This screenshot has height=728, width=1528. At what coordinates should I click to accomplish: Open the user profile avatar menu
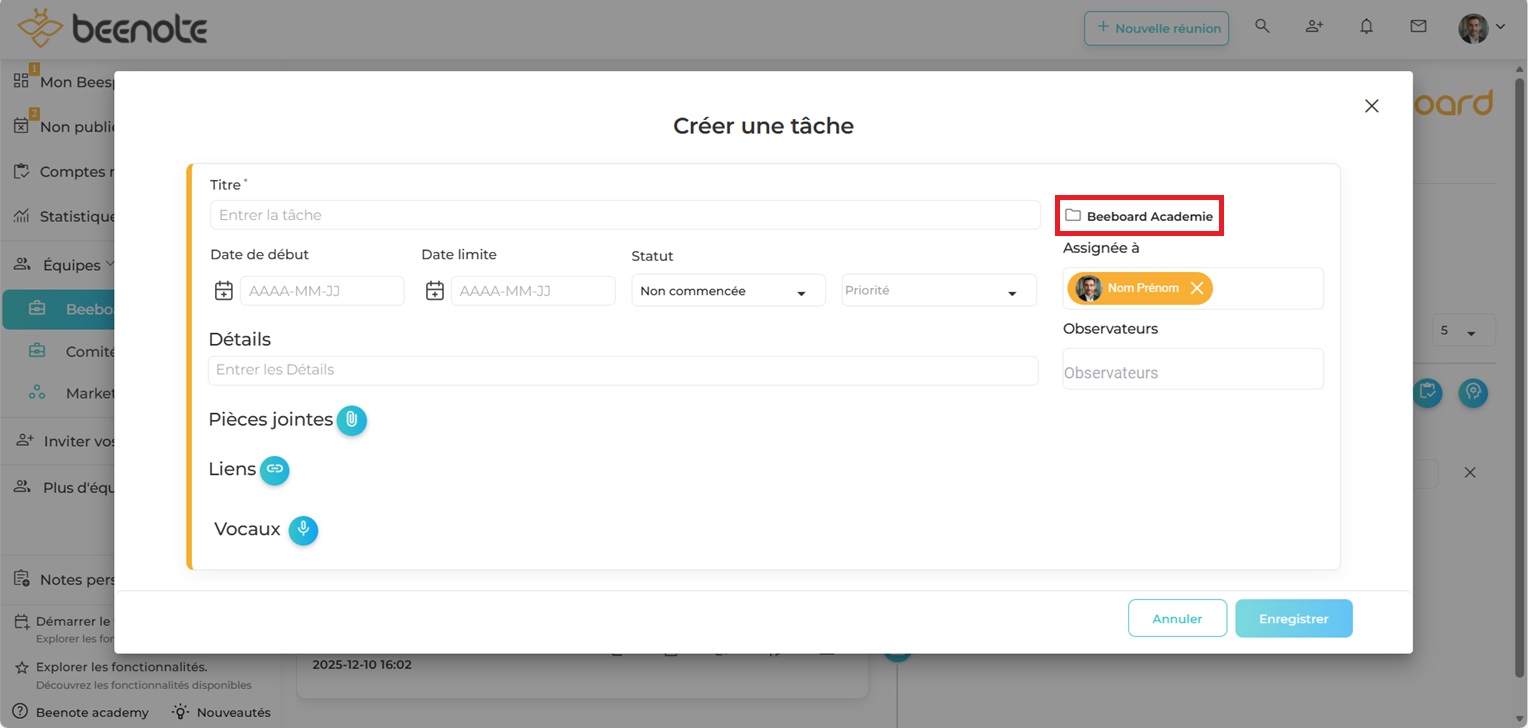click(1480, 28)
